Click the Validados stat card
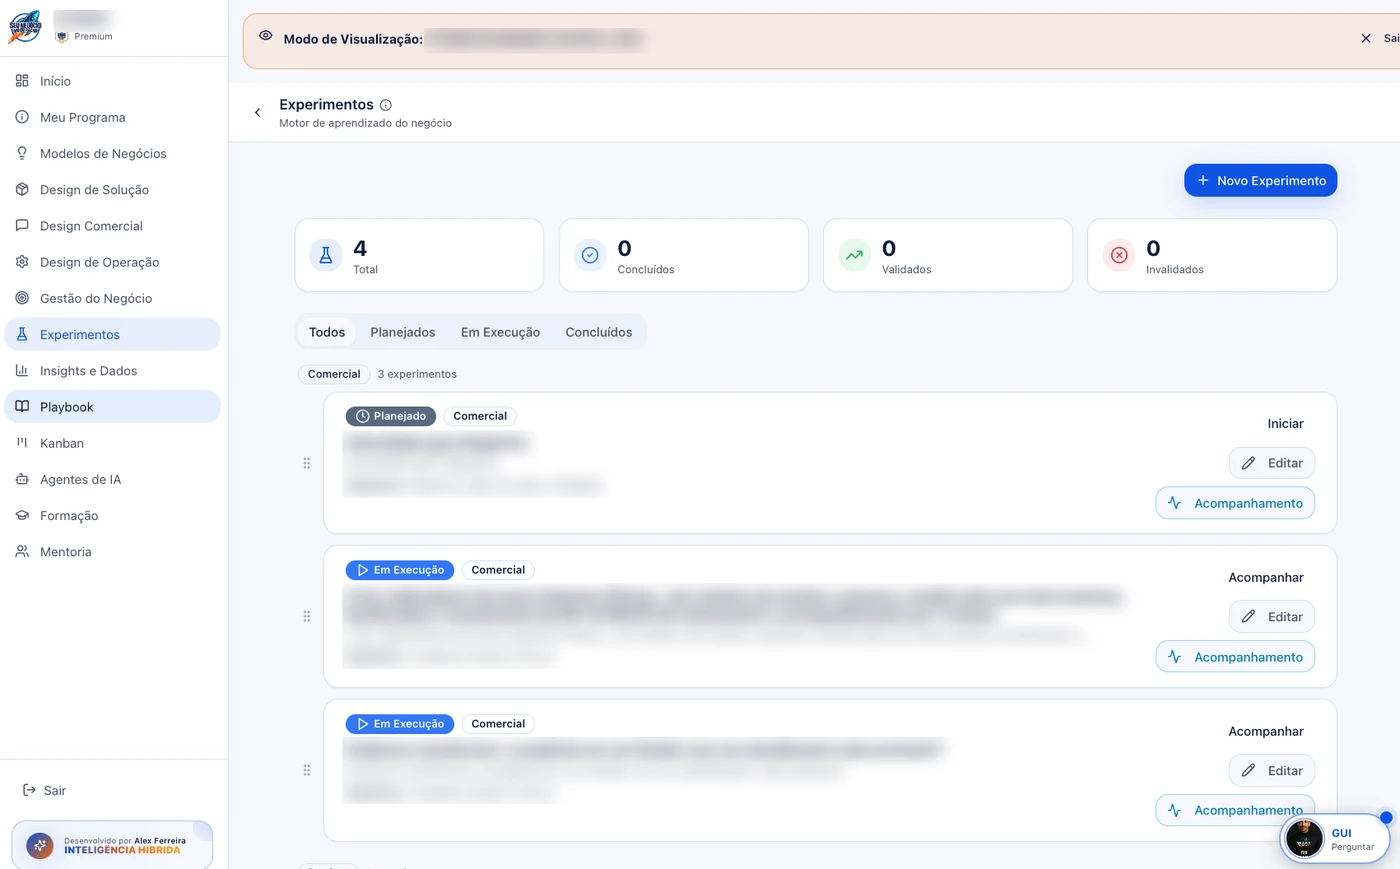Viewport: 1400px width, 869px height. [x=948, y=255]
